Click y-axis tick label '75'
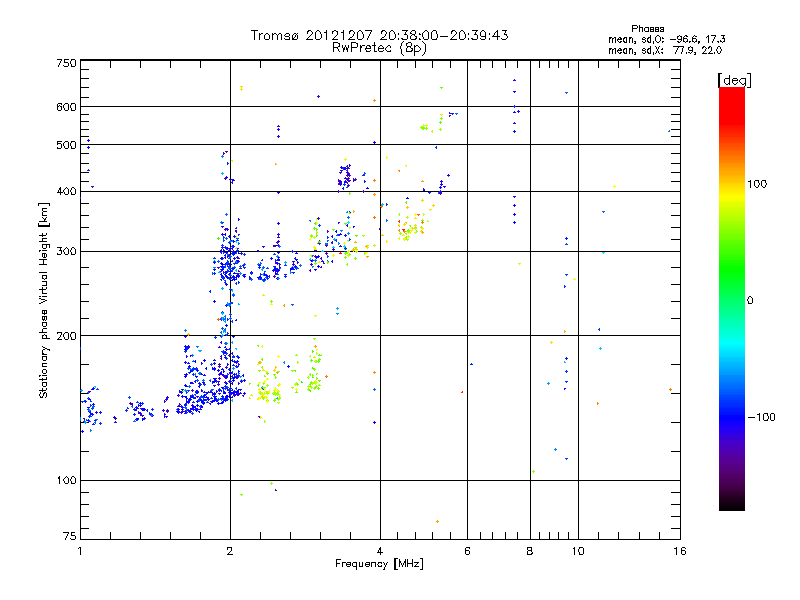Image resolution: width=800 pixels, height=600 pixels. [x=70, y=536]
